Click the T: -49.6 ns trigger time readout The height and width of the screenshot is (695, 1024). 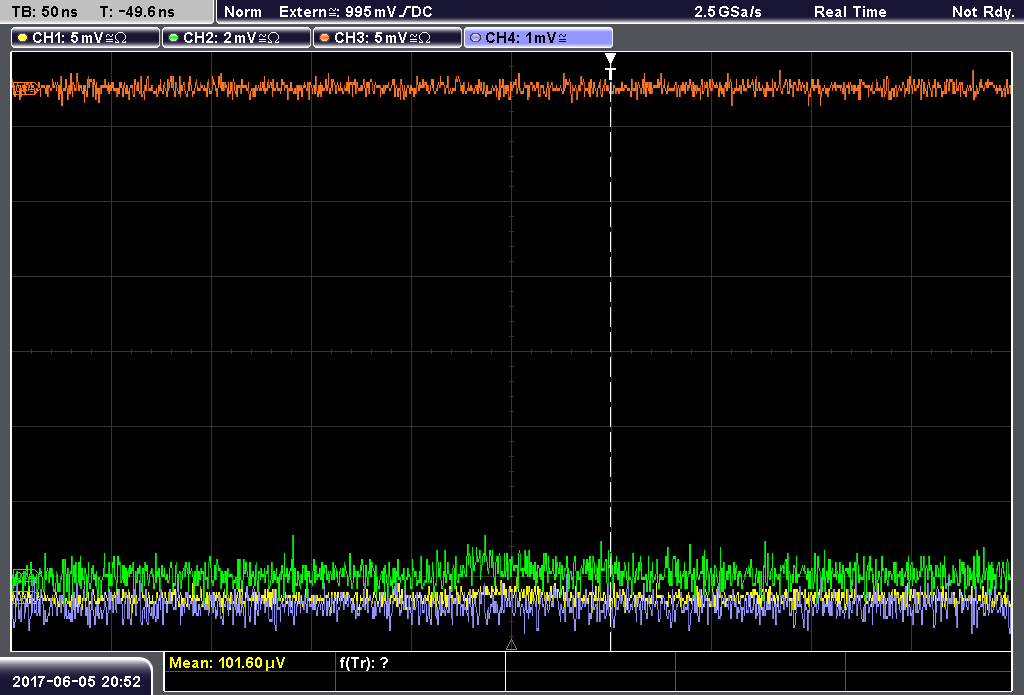pos(137,12)
